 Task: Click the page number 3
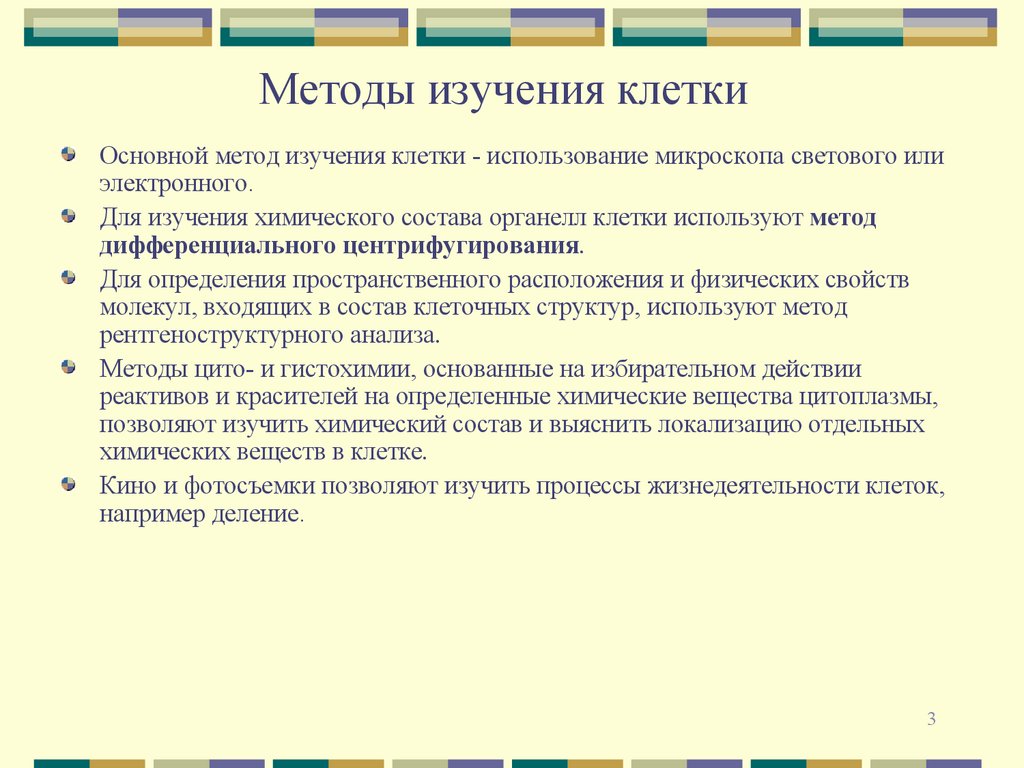[930, 716]
